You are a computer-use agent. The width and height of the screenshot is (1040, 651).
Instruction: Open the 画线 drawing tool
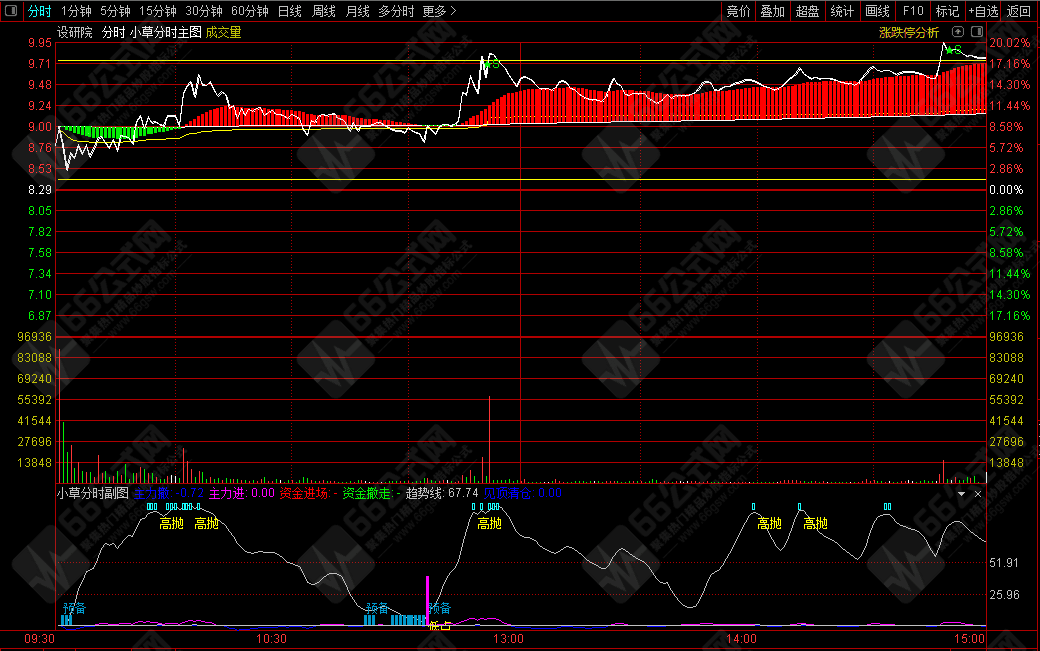click(877, 11)
